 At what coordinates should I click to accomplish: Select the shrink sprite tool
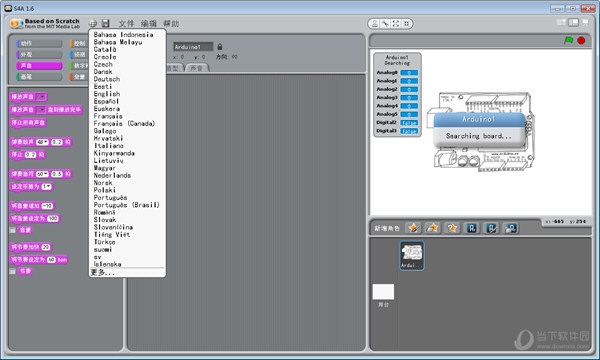pyautogui.click(x=407, y=24)
